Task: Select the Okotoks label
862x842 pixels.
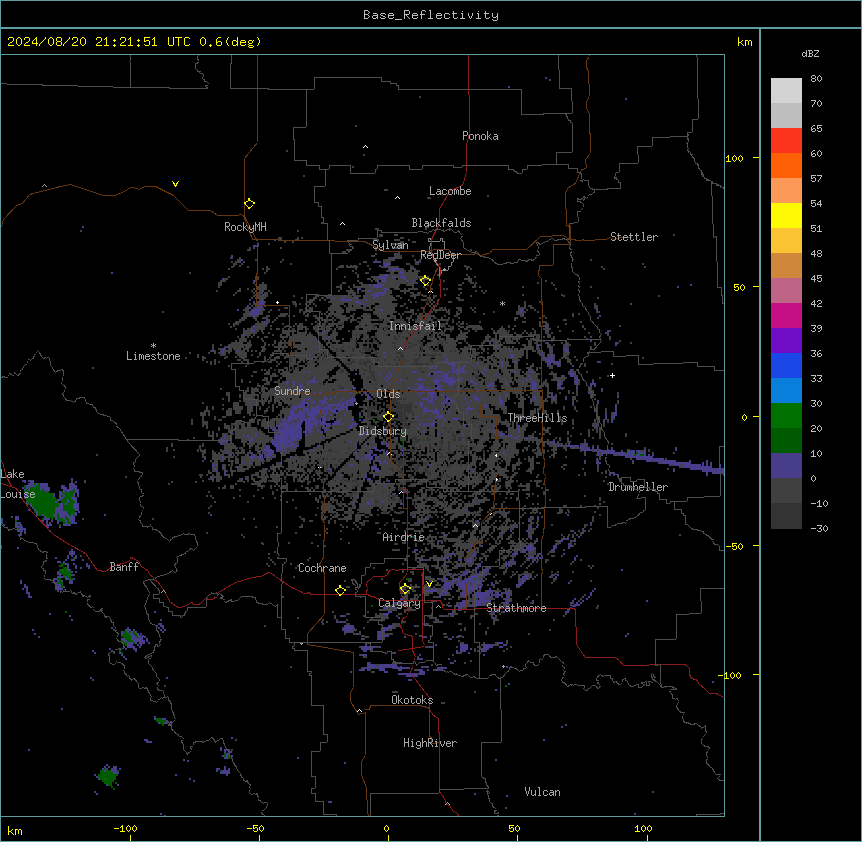Action: click(412, 700)
